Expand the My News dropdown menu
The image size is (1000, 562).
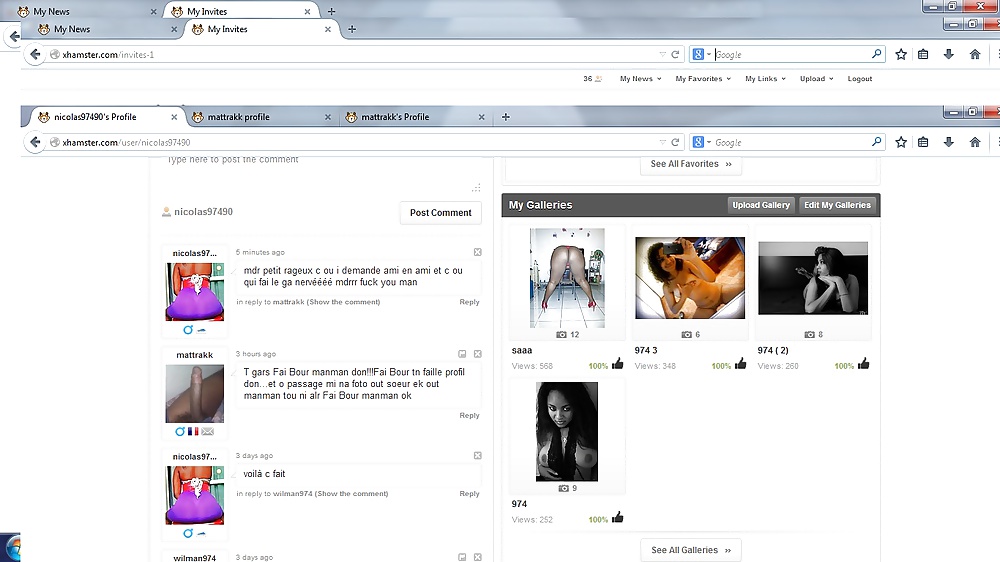tap(640, 79)
